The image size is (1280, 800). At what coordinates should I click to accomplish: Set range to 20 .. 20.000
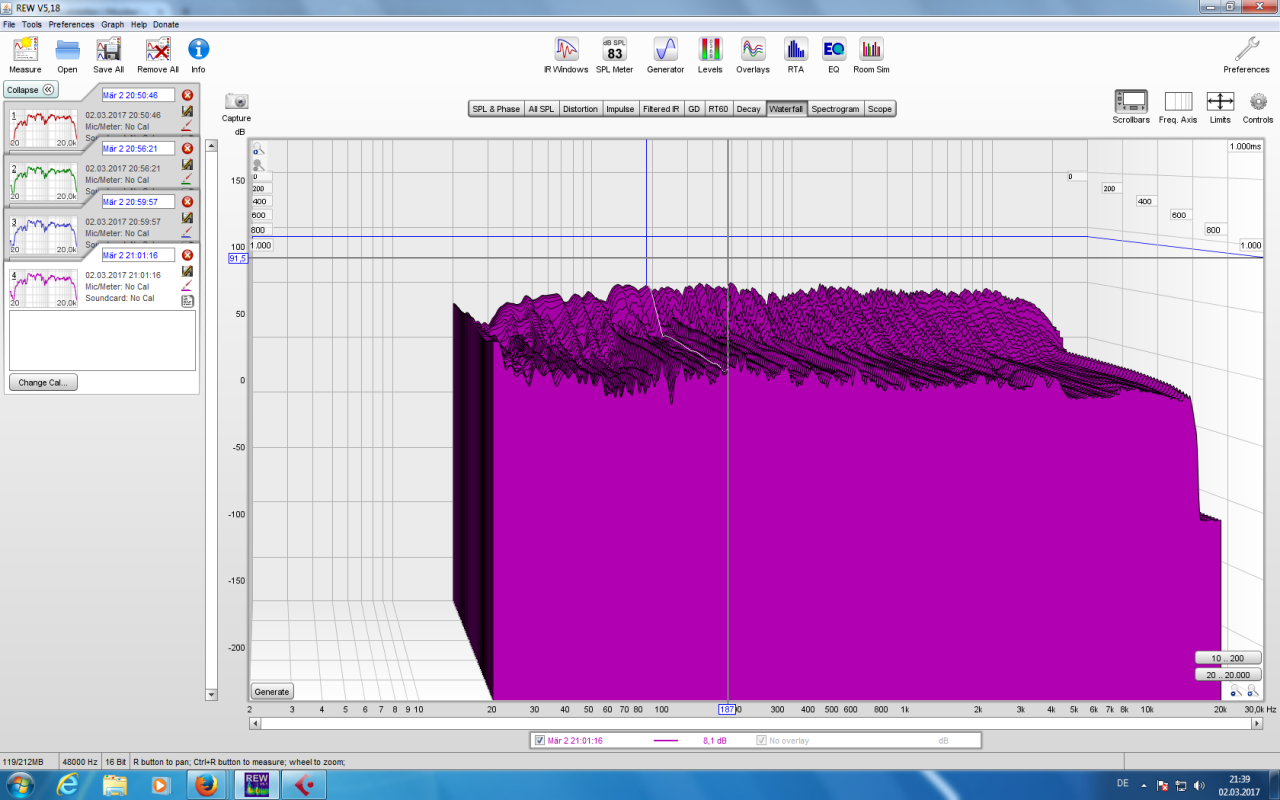[1228, 675]
